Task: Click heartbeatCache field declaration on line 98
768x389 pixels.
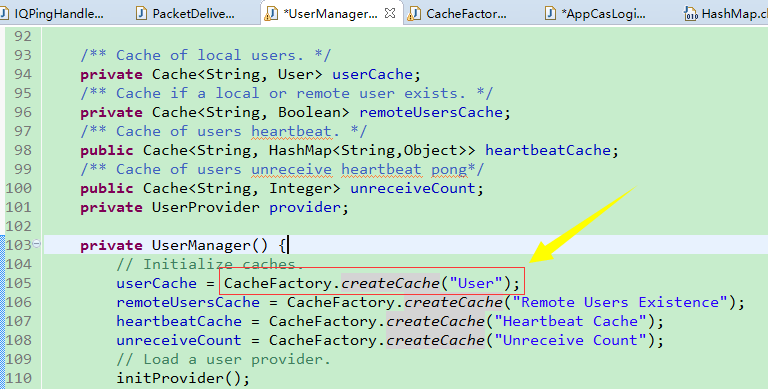Action: 549,150
